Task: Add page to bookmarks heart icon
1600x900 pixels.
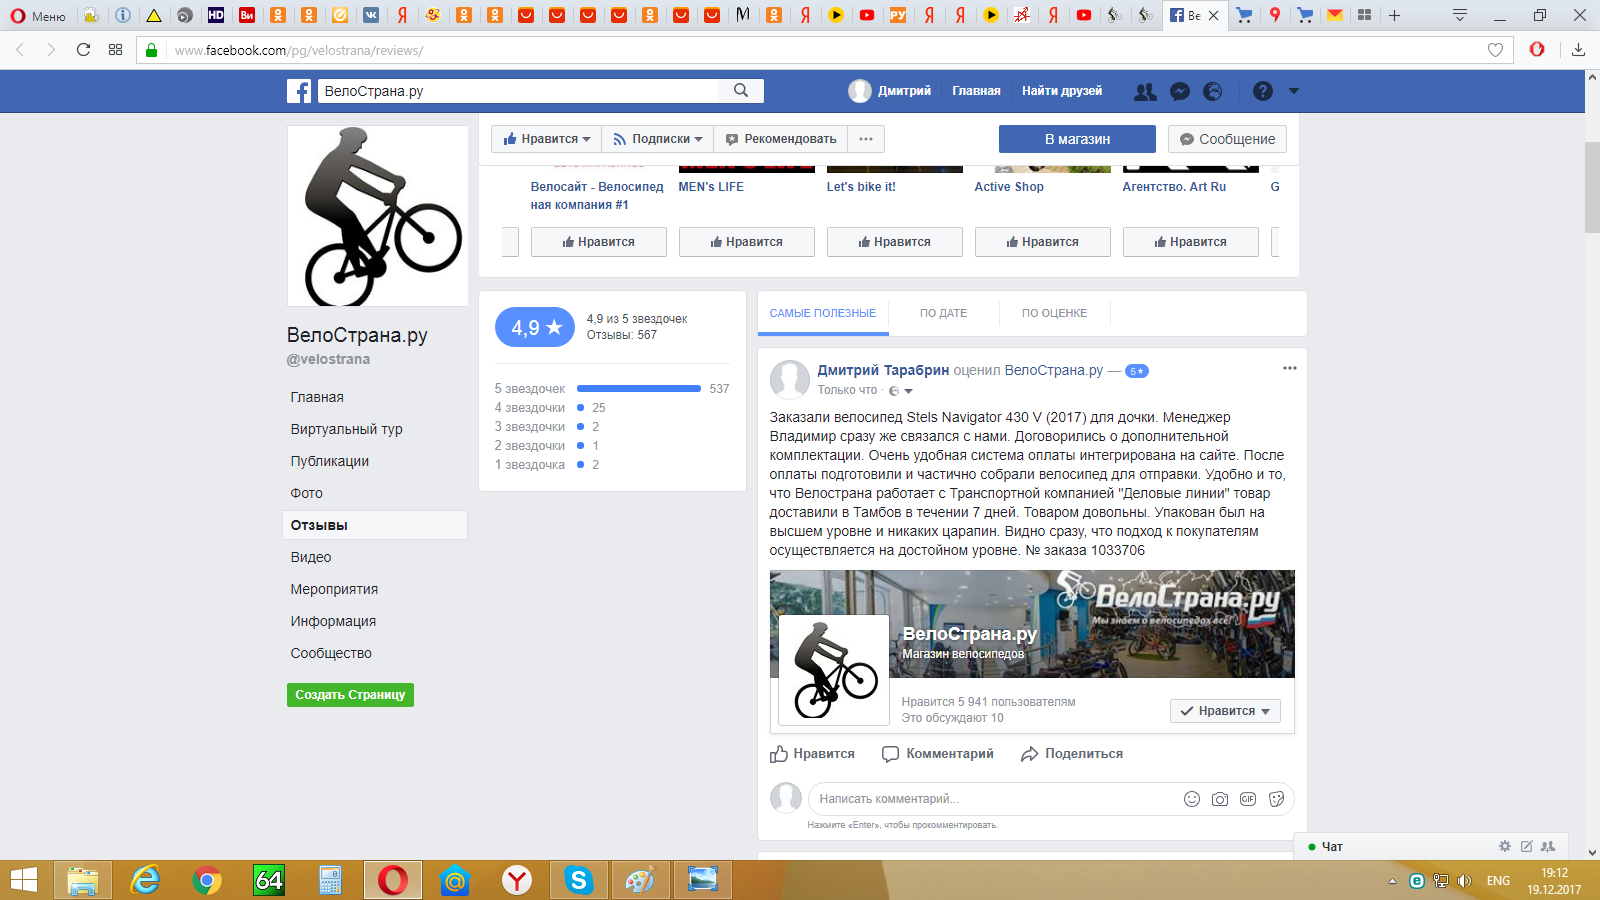Action: coord(1495,50)
